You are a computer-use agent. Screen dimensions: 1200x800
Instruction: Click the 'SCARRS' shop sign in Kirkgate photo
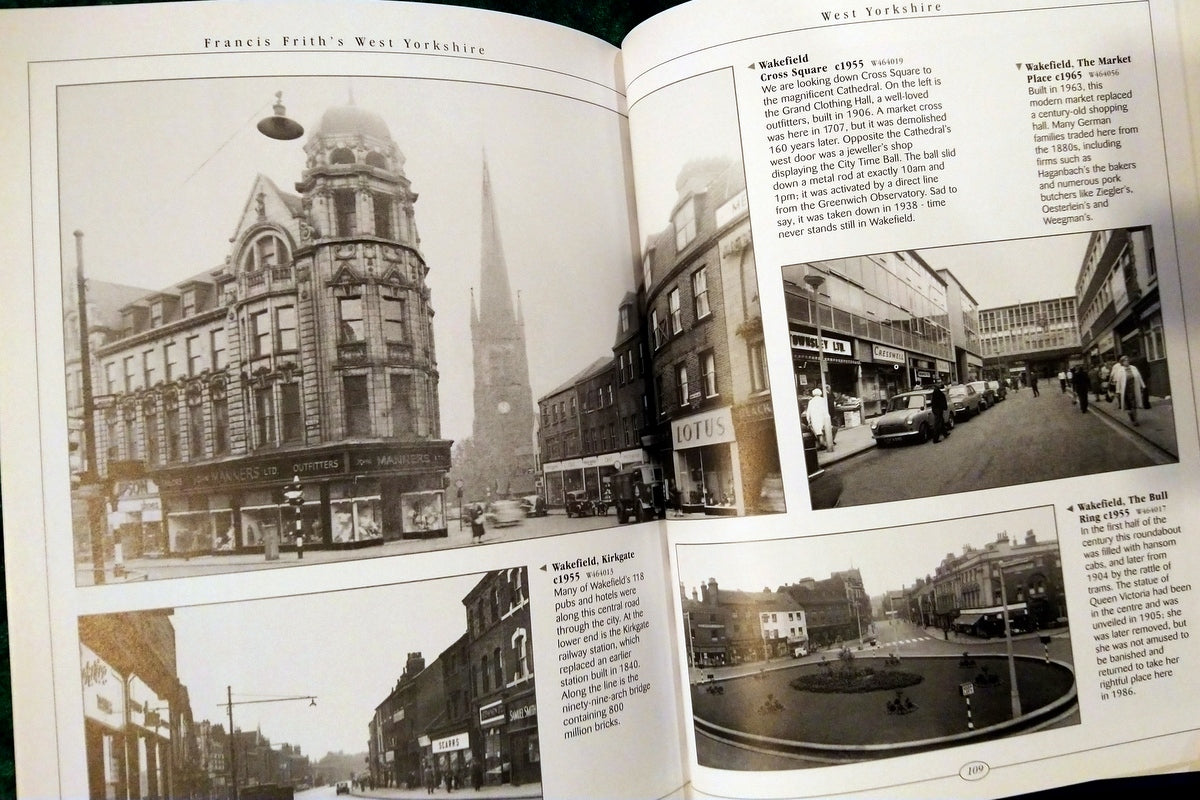[450, 742]
